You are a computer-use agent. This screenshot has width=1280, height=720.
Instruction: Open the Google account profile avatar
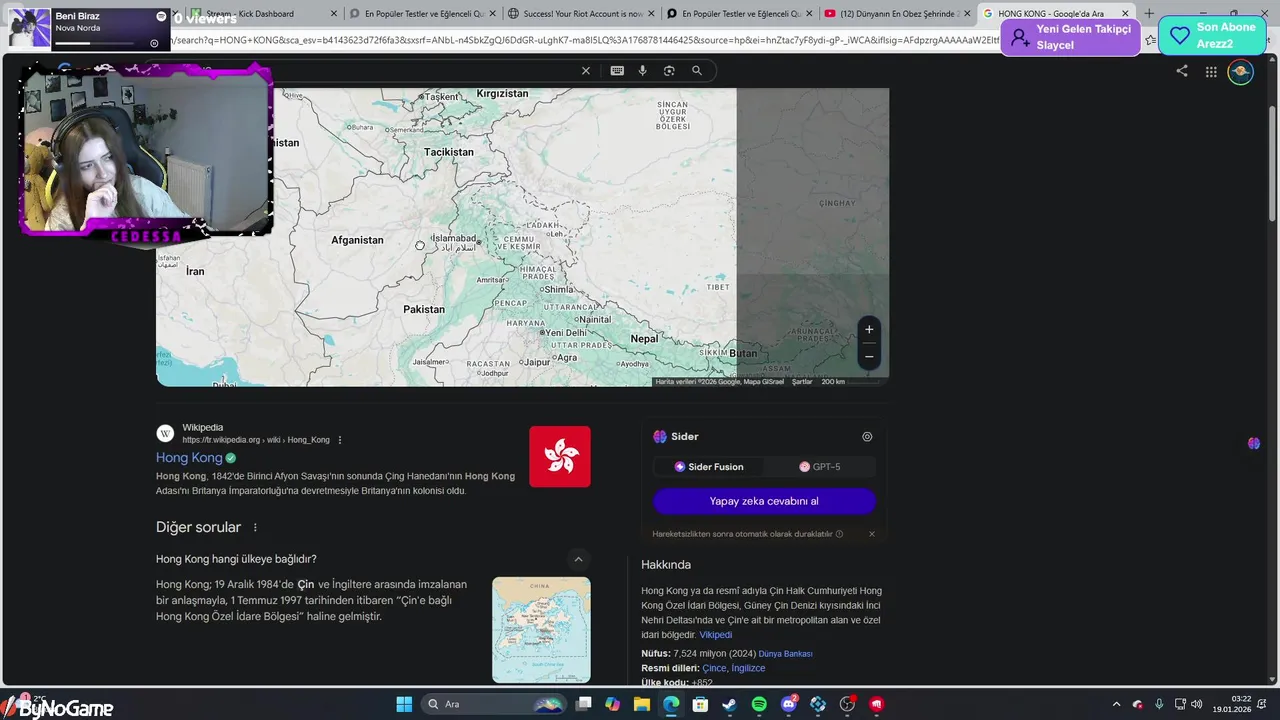click(x=1240, y=72)
